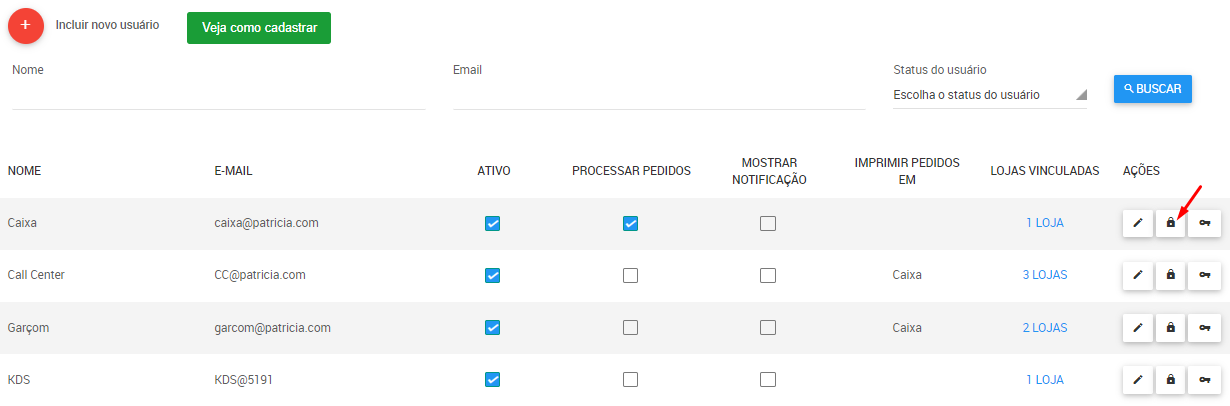1230x406 pixels.
Task: Edit the Call Center user via pencil
Action: [x=1138, y=275]
